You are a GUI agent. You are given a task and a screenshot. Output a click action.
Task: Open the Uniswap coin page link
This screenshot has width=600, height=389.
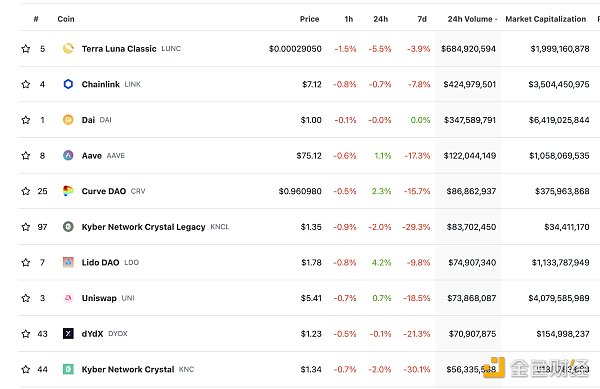(99, 298)
